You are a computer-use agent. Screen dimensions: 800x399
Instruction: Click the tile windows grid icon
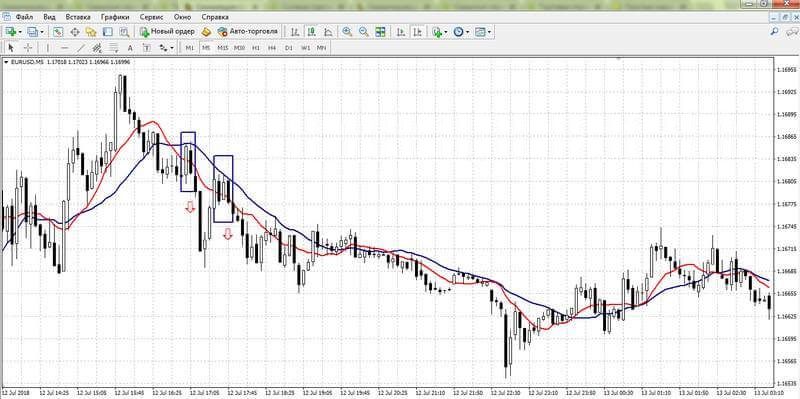click(x=381, y=32)
